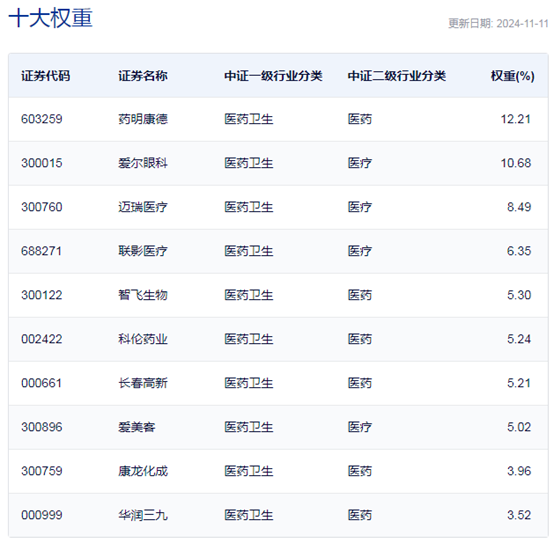Click the 更新日期 2024-11-11 text
Screen dimensions: 554x543
pyautogui.click(x=498, y=24)
